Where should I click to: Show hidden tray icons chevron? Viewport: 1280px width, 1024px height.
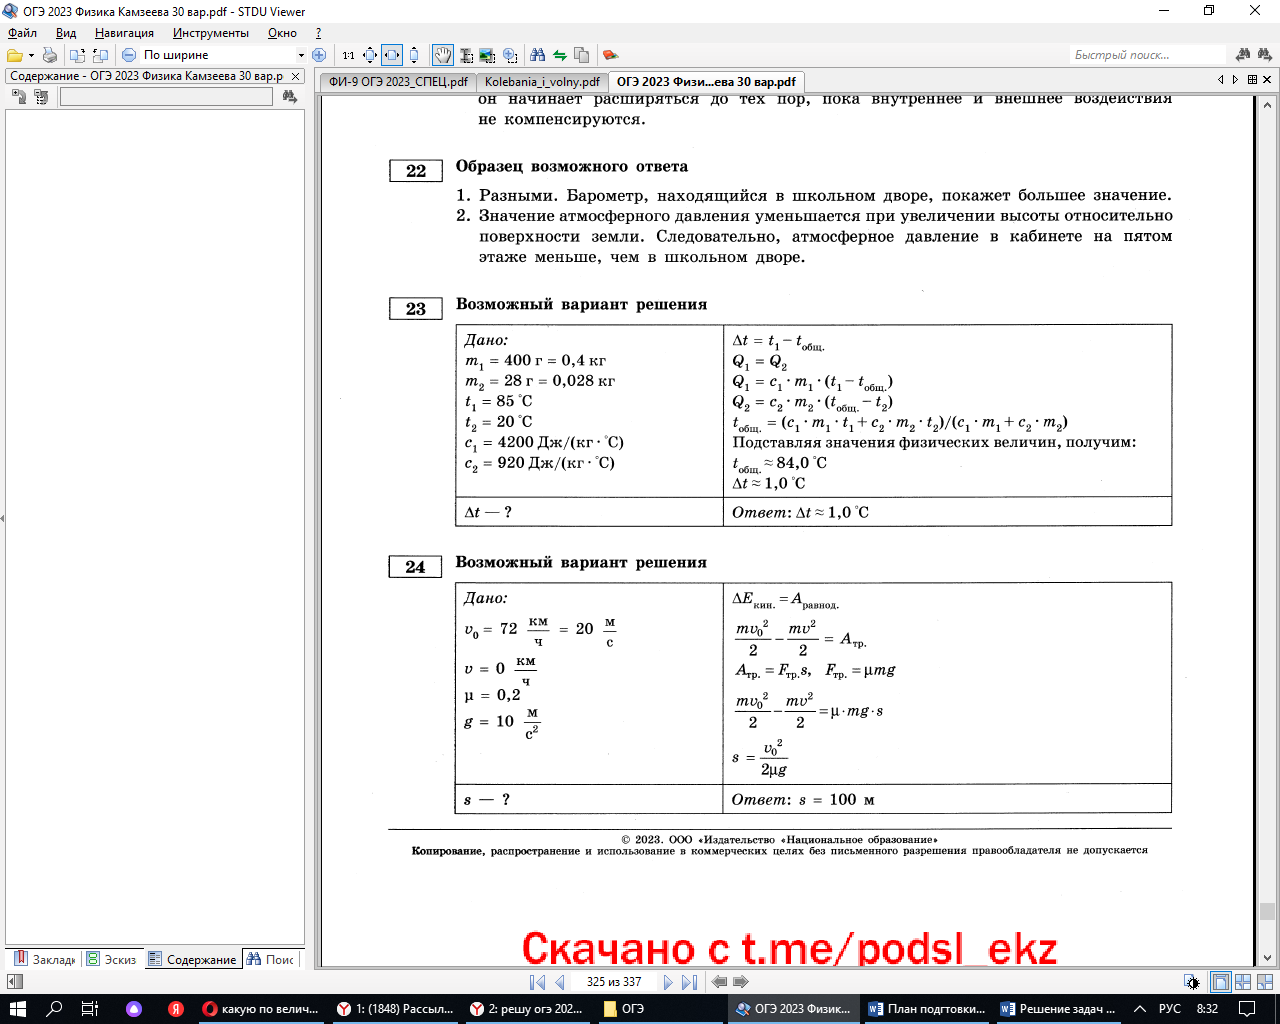coord(1140,1009)
